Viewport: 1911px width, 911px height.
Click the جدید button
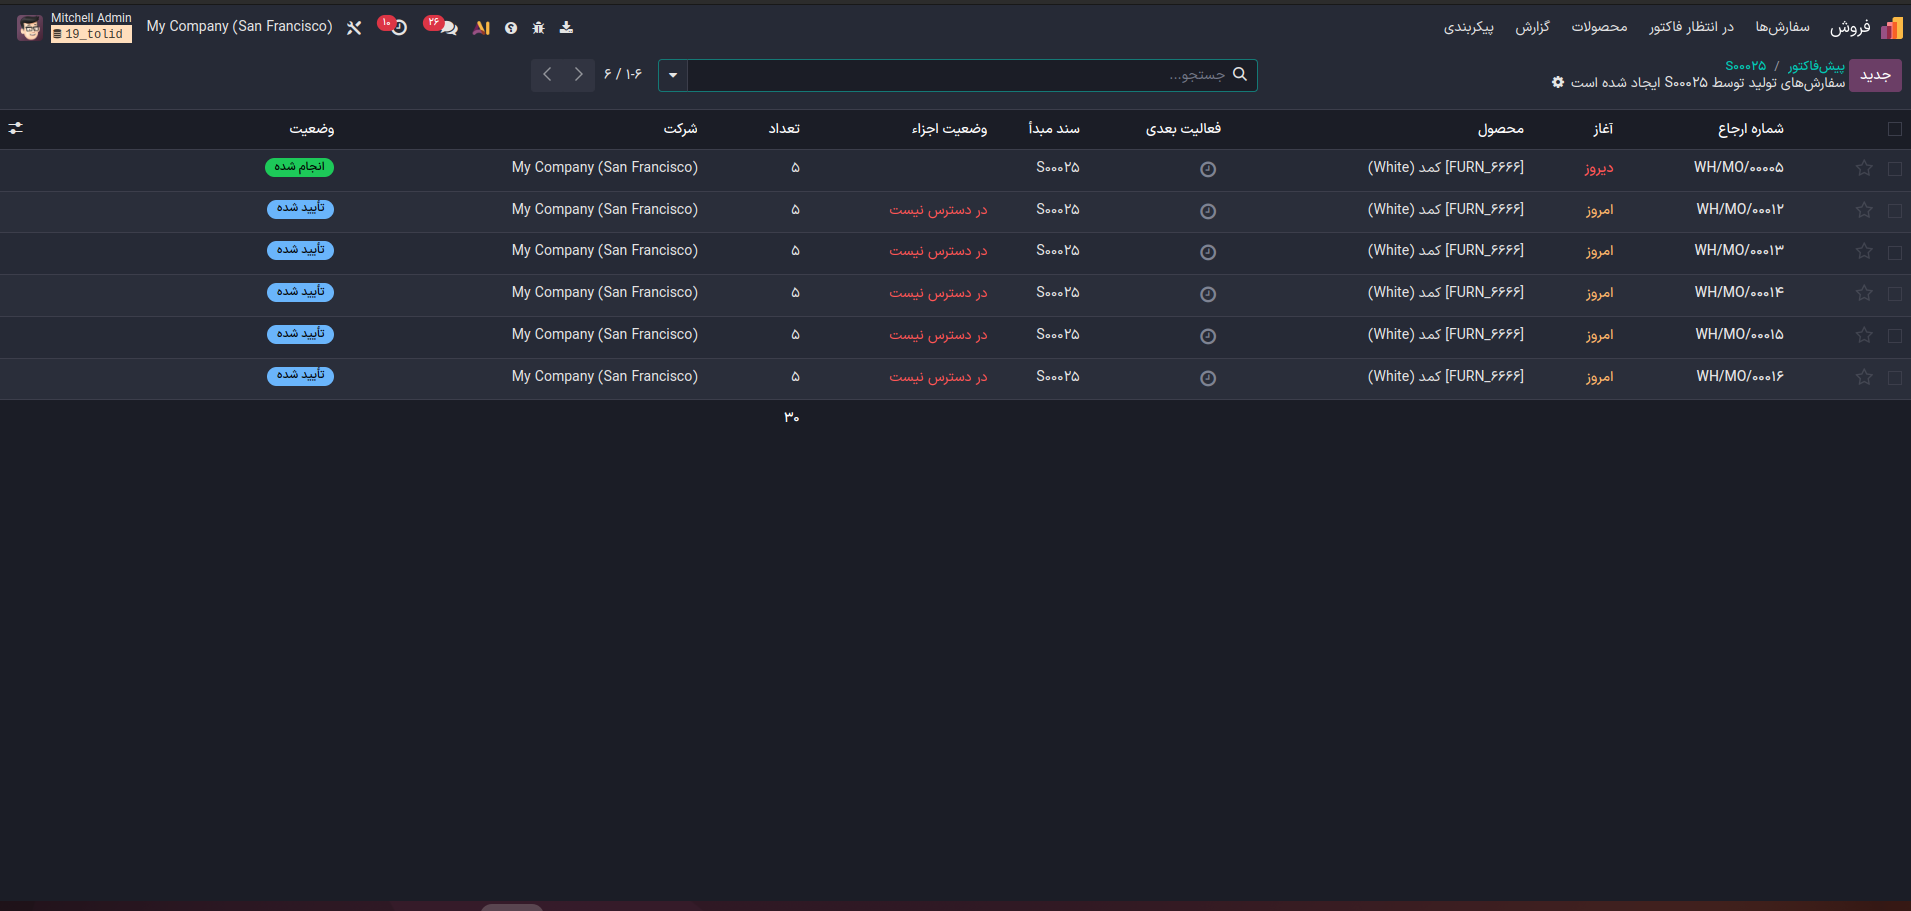tap(1875, 75)
